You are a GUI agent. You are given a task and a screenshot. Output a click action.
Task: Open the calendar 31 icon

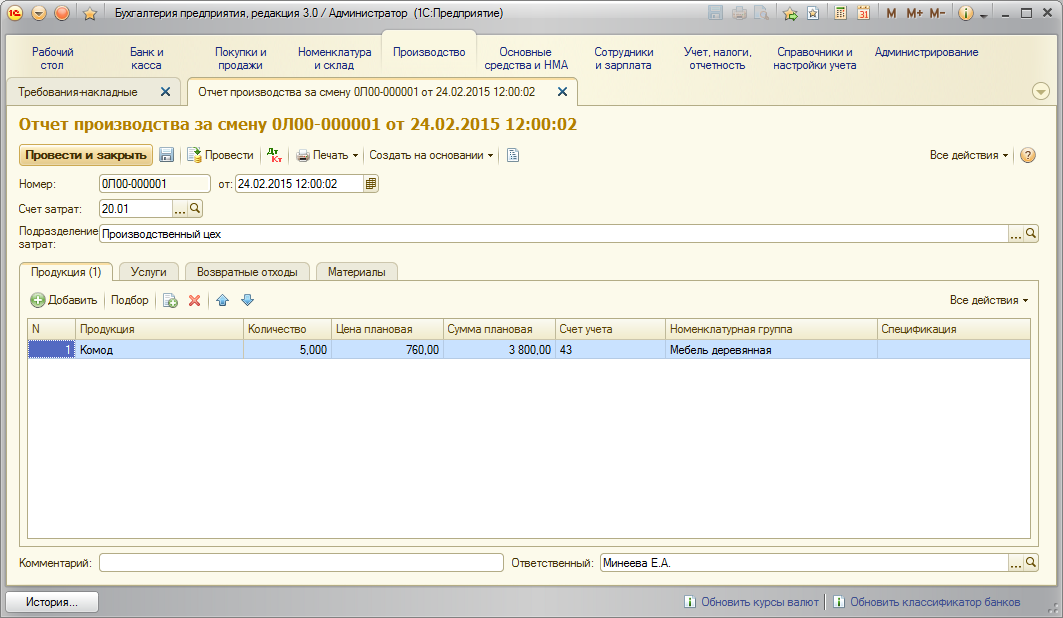(863, 13)
